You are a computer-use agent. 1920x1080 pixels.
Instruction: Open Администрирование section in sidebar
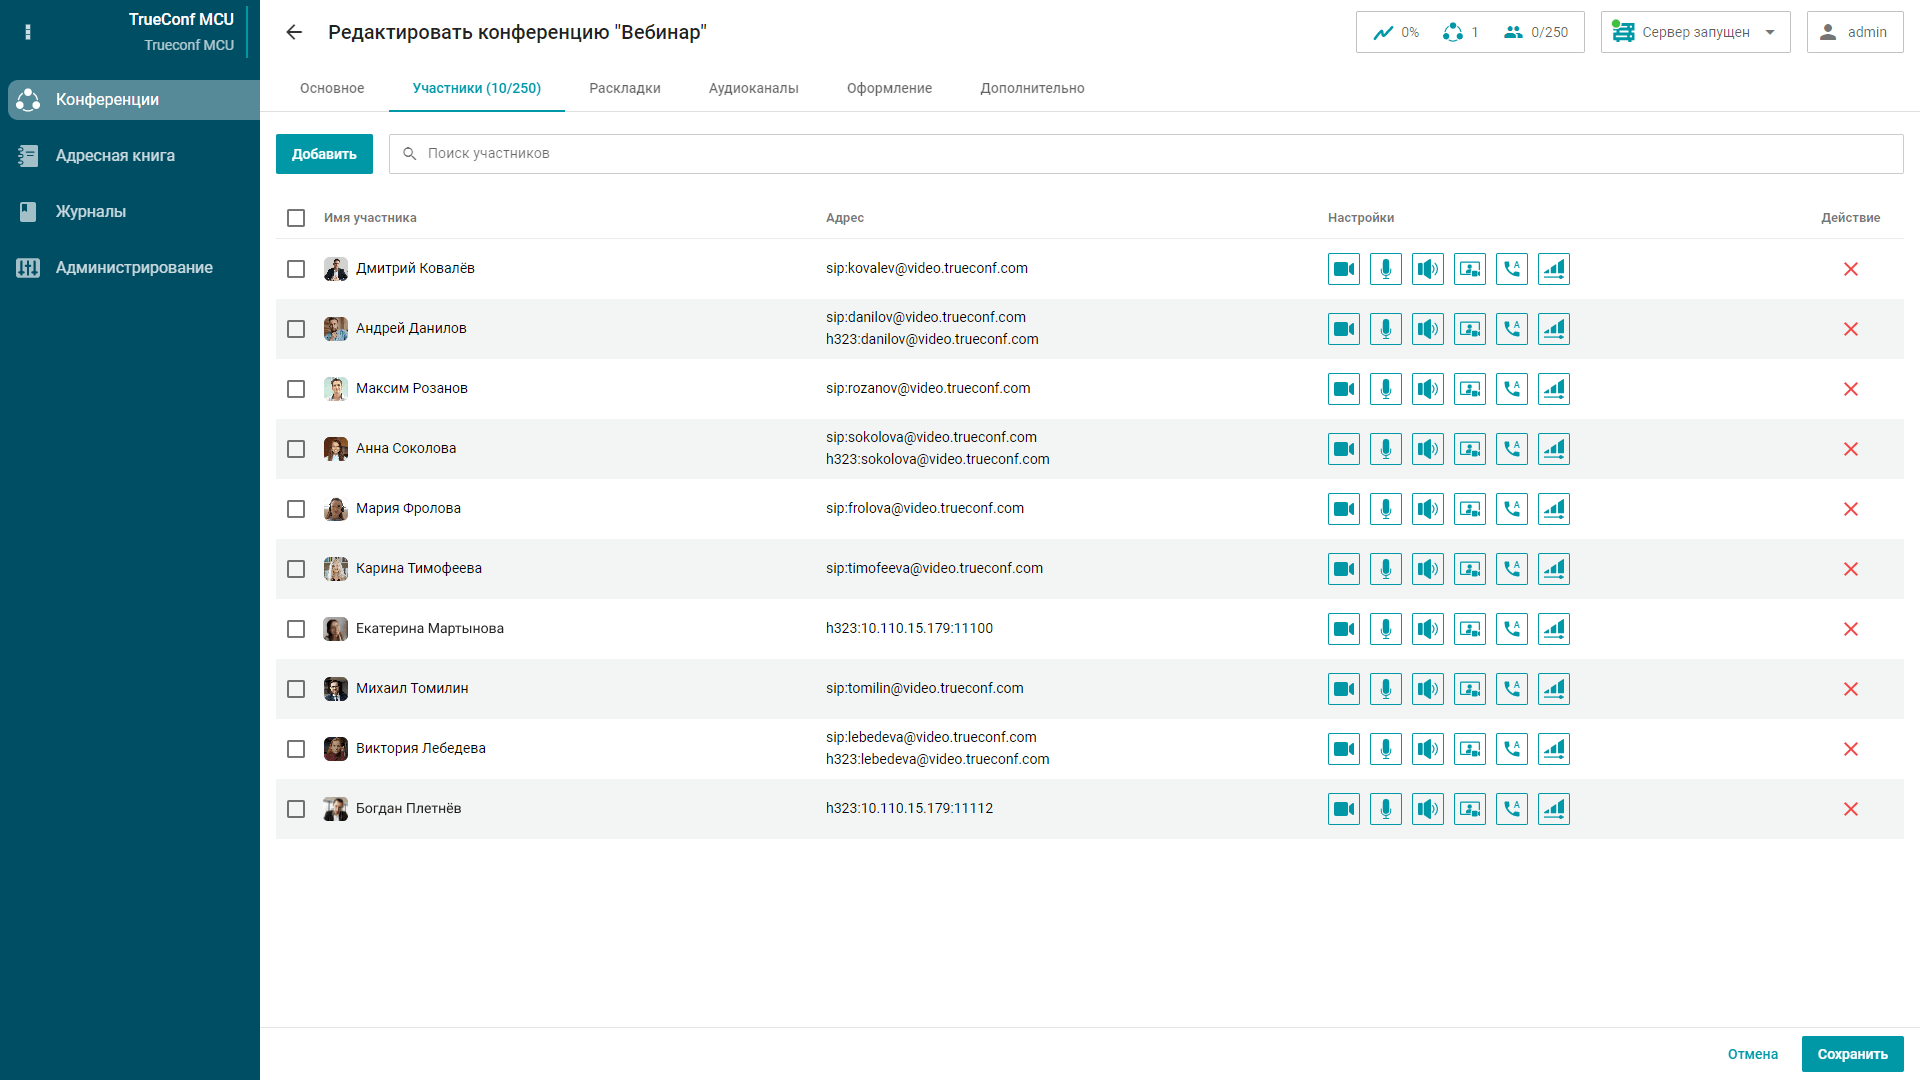[x=134, y=267]
